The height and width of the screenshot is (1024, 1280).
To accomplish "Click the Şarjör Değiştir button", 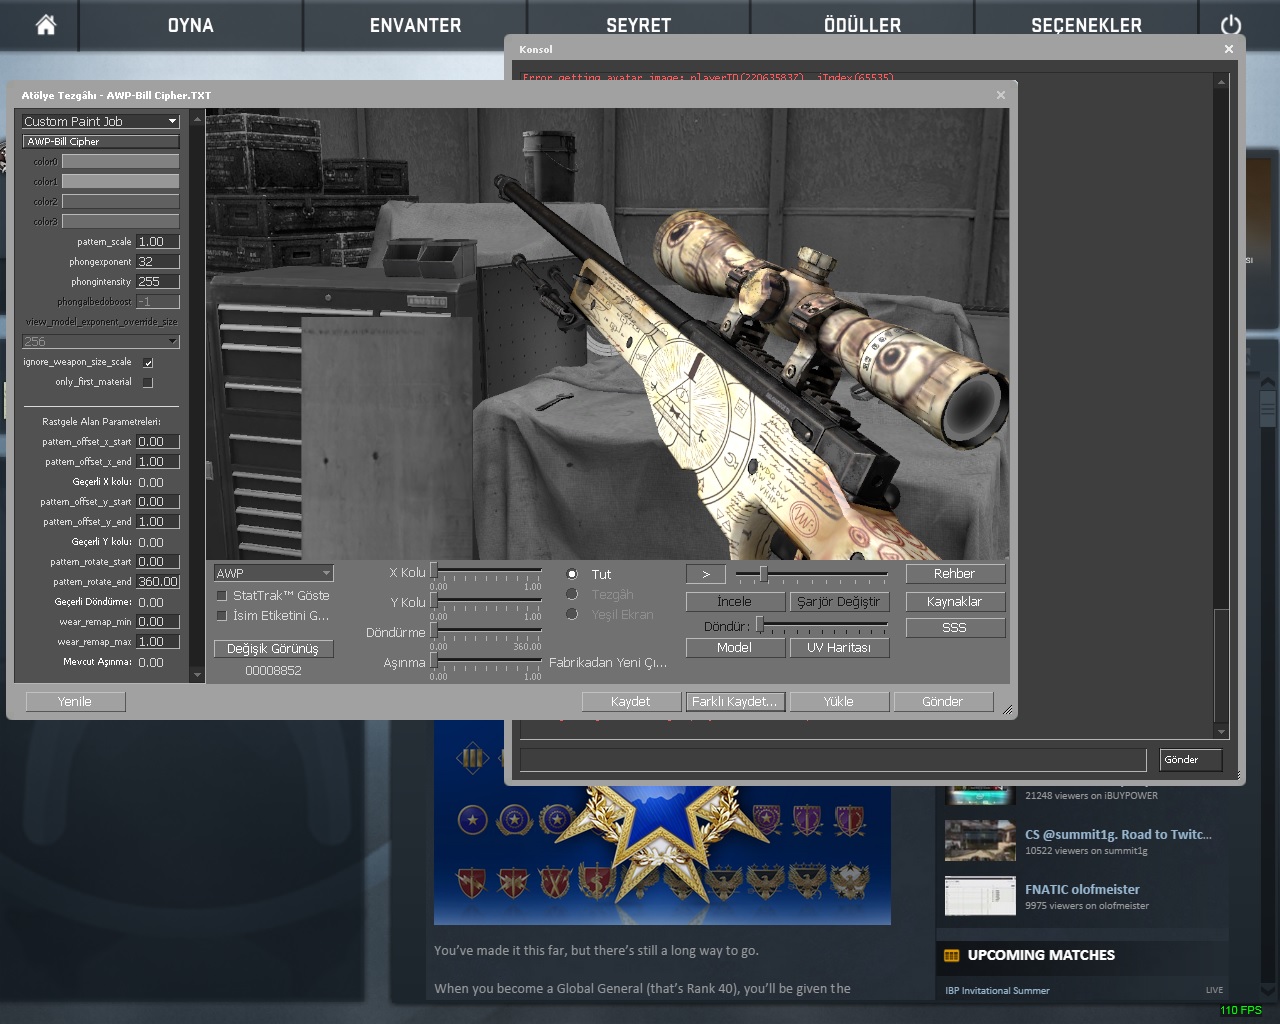I will pyautogui.click(x=838, y=601).
